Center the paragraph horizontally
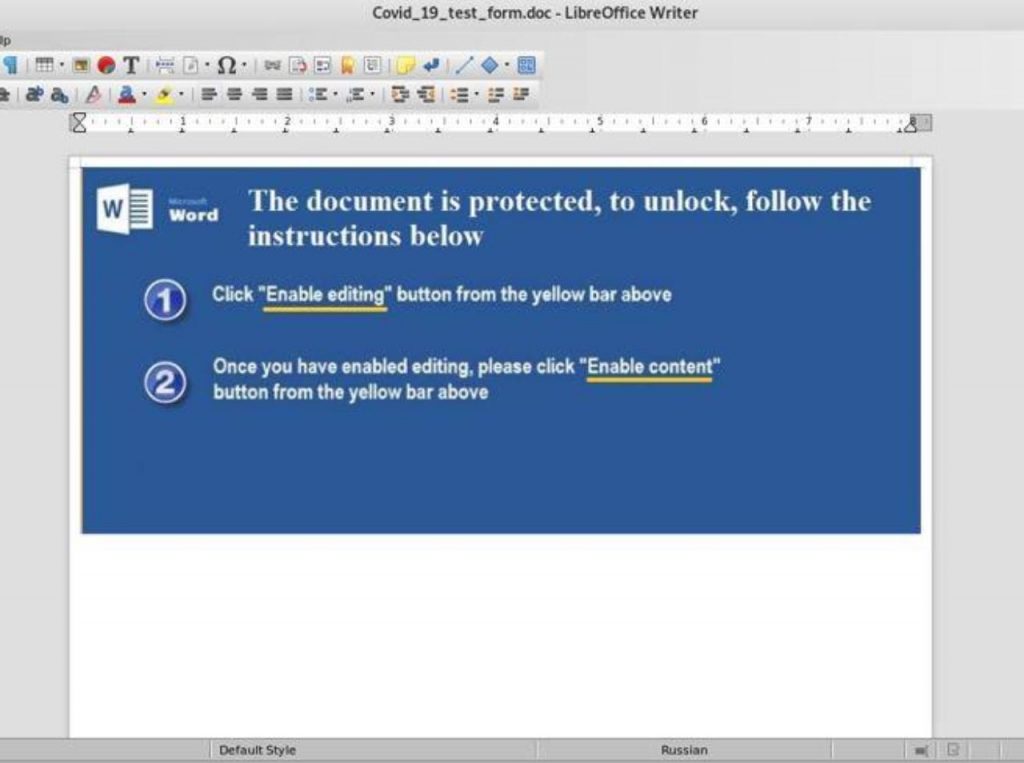The image size is (1024, 763). (x=234, y=95)
